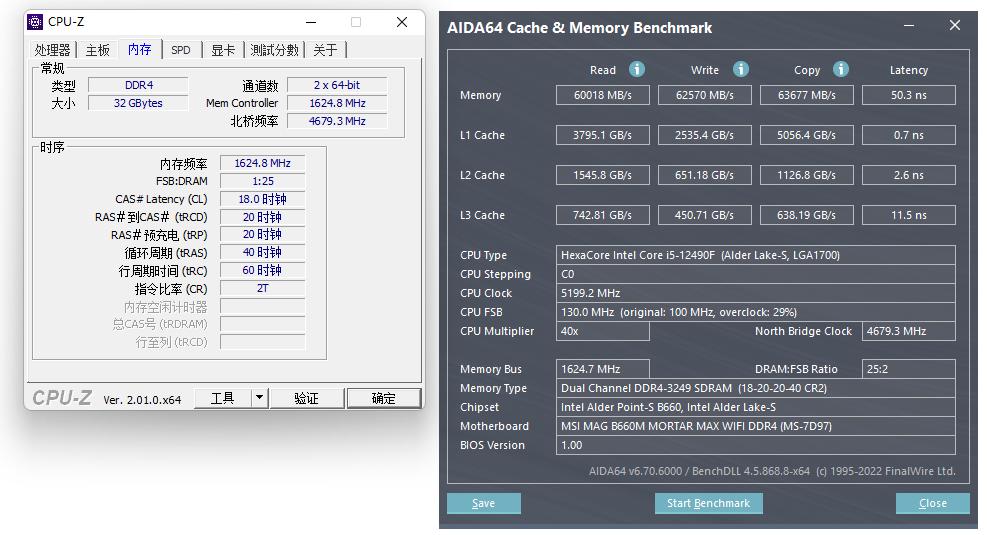This screenshot has height=535, width=987.
Task: Click the Start Benchmark button
Action: click(x=709, y=504)
